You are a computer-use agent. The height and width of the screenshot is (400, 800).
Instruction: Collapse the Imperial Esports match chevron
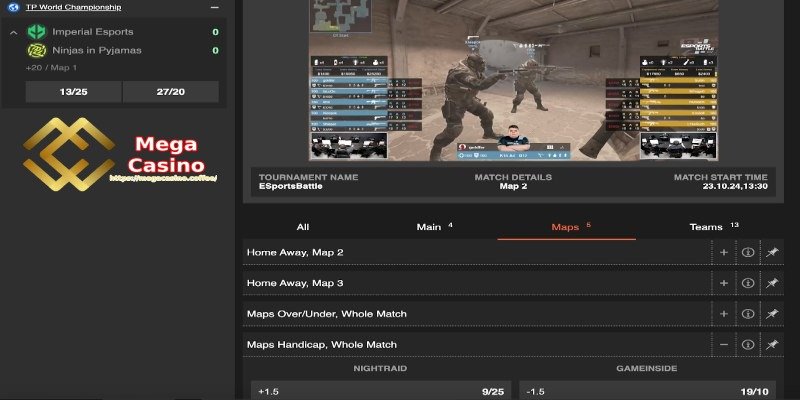14,33
